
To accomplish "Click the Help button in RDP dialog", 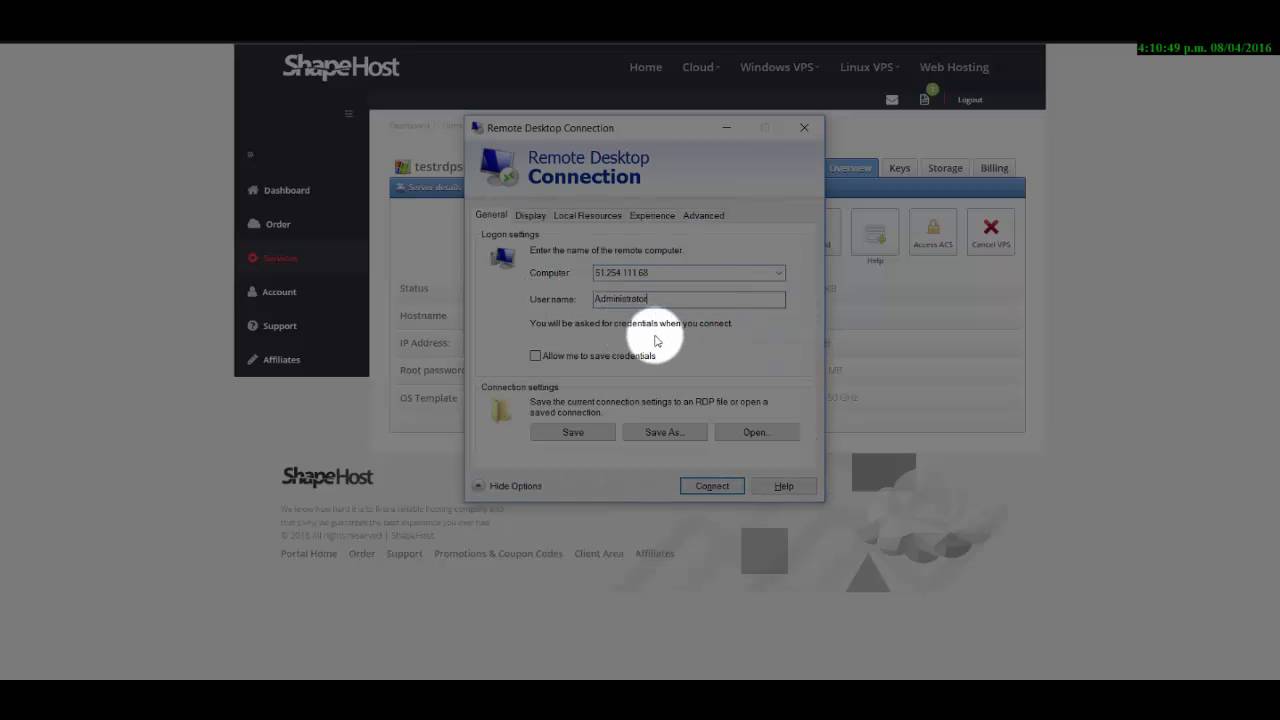I will [x=784, y=486].
